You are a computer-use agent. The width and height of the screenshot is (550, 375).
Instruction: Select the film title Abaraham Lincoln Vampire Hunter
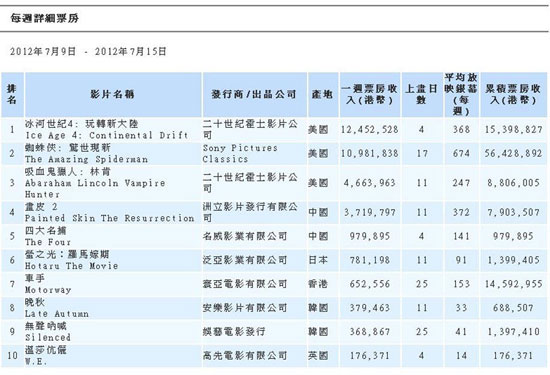95,189
